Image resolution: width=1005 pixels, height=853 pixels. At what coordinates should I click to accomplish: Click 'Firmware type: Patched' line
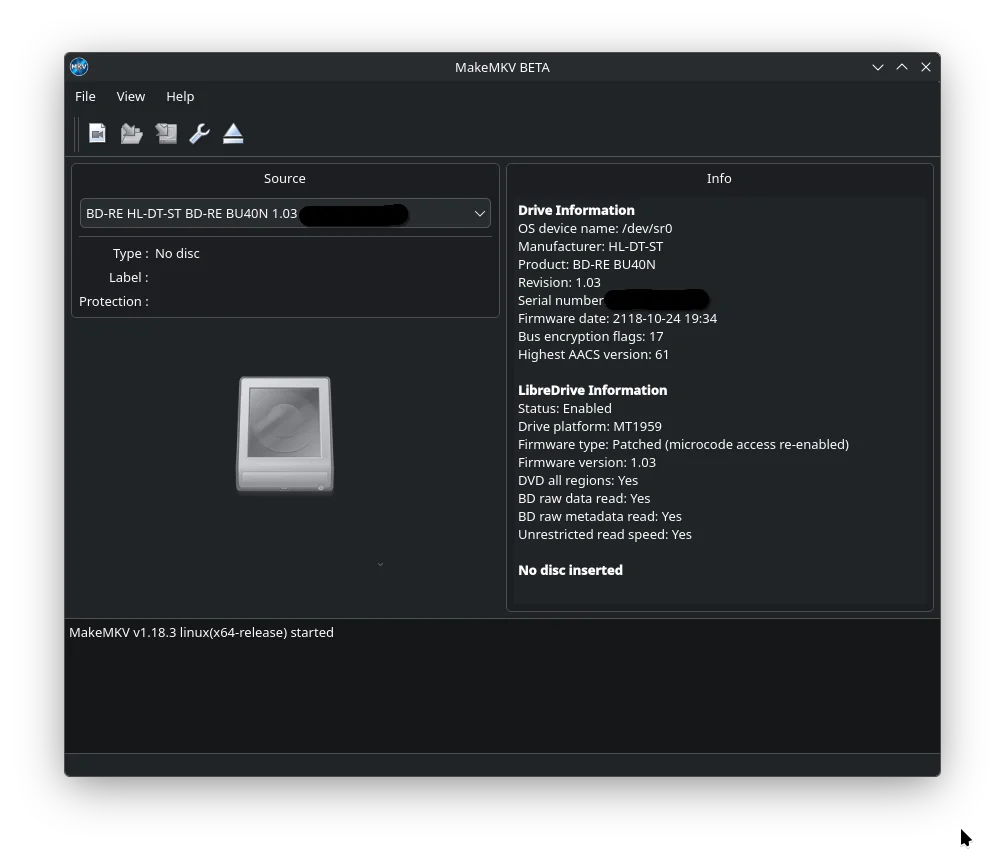pos(683,444)
